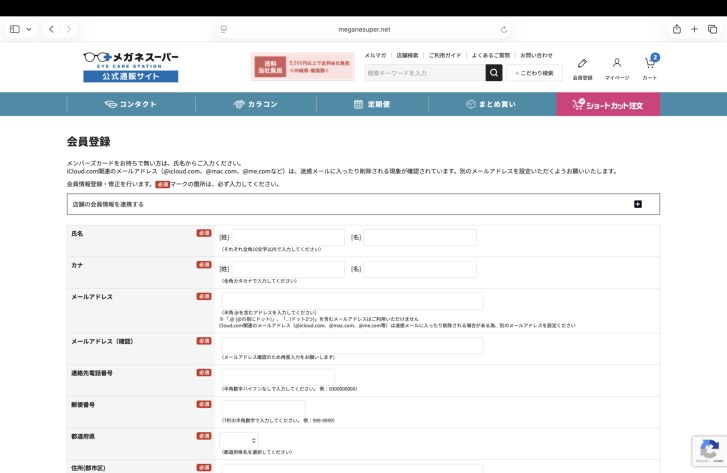Reload the page in address bar
The height and width of the screenshot is (473, 727).
[x=504, y=29]
